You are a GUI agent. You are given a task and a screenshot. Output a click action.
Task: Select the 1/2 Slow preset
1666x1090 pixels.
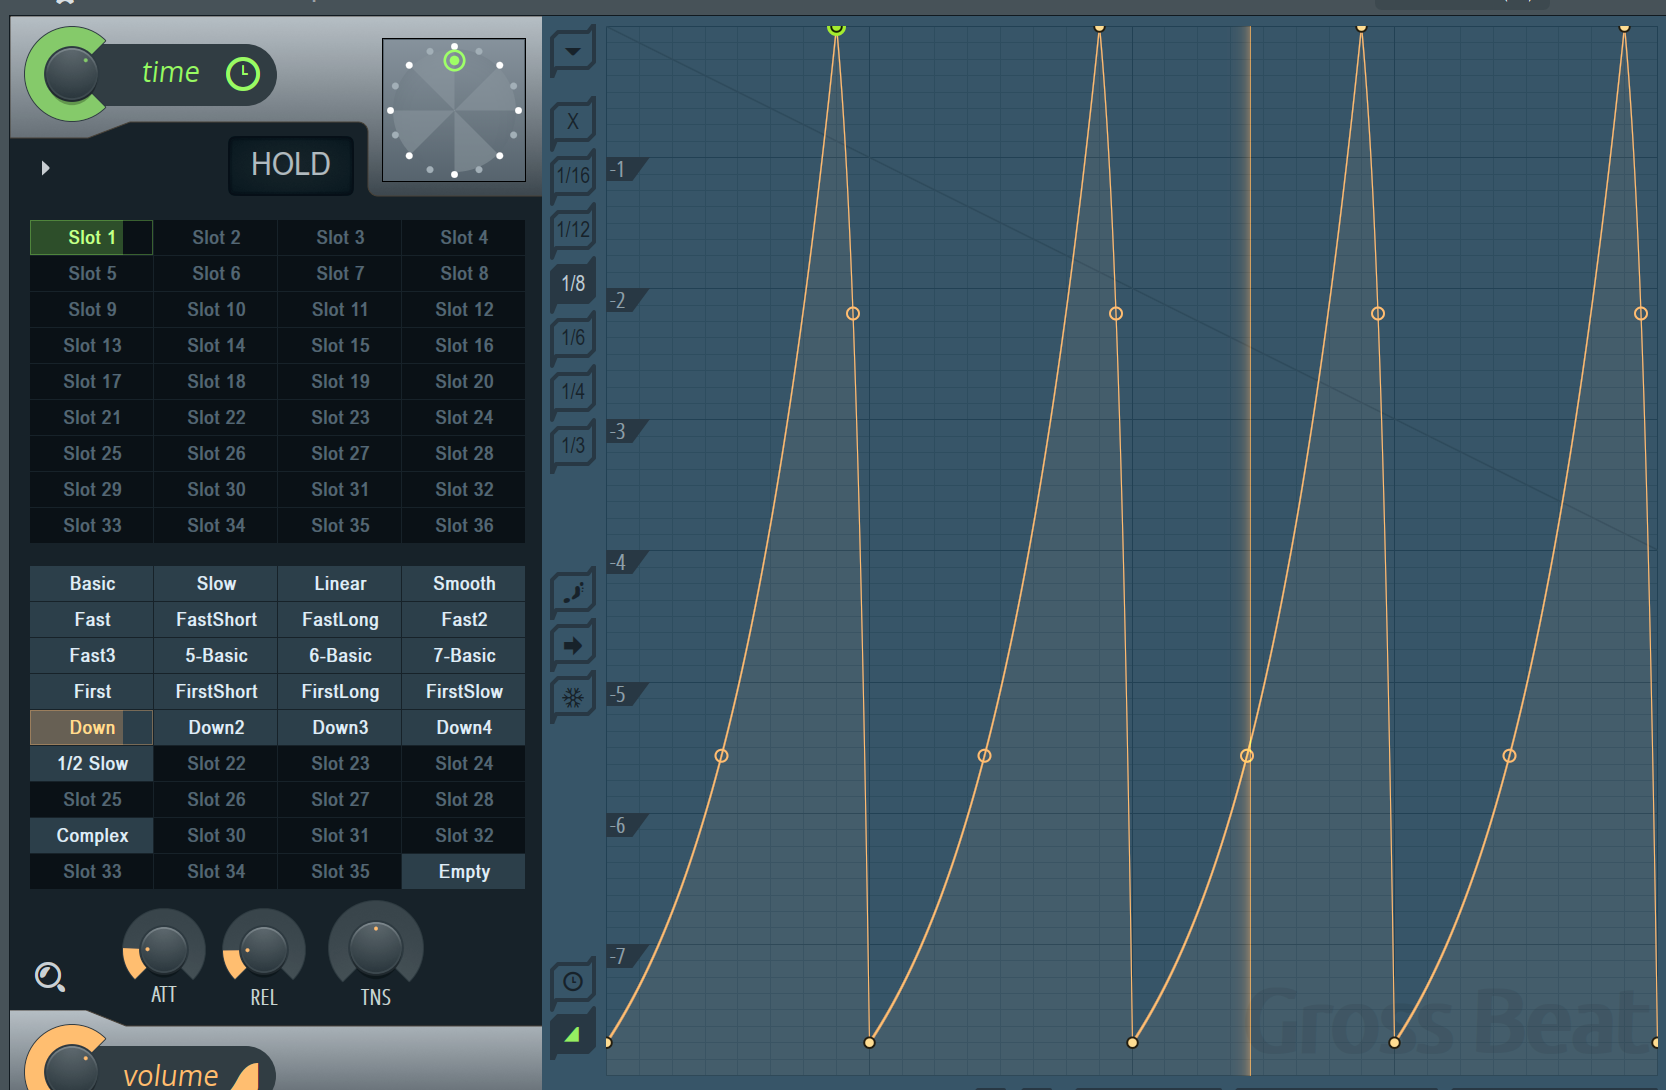pyautogui.click(x=92, y=763)
